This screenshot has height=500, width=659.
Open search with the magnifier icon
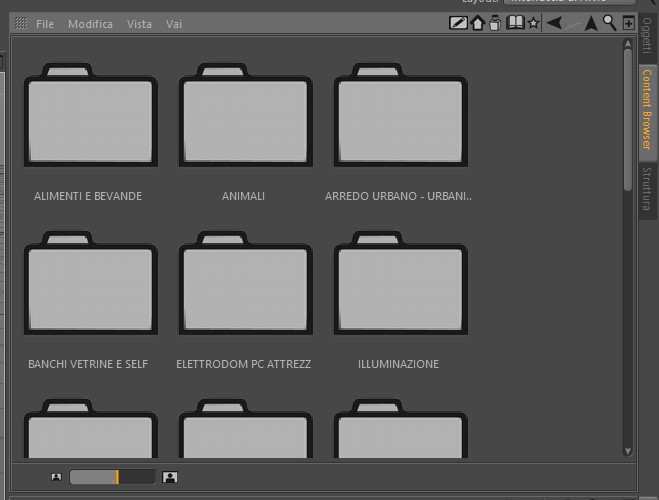point(609,23)
